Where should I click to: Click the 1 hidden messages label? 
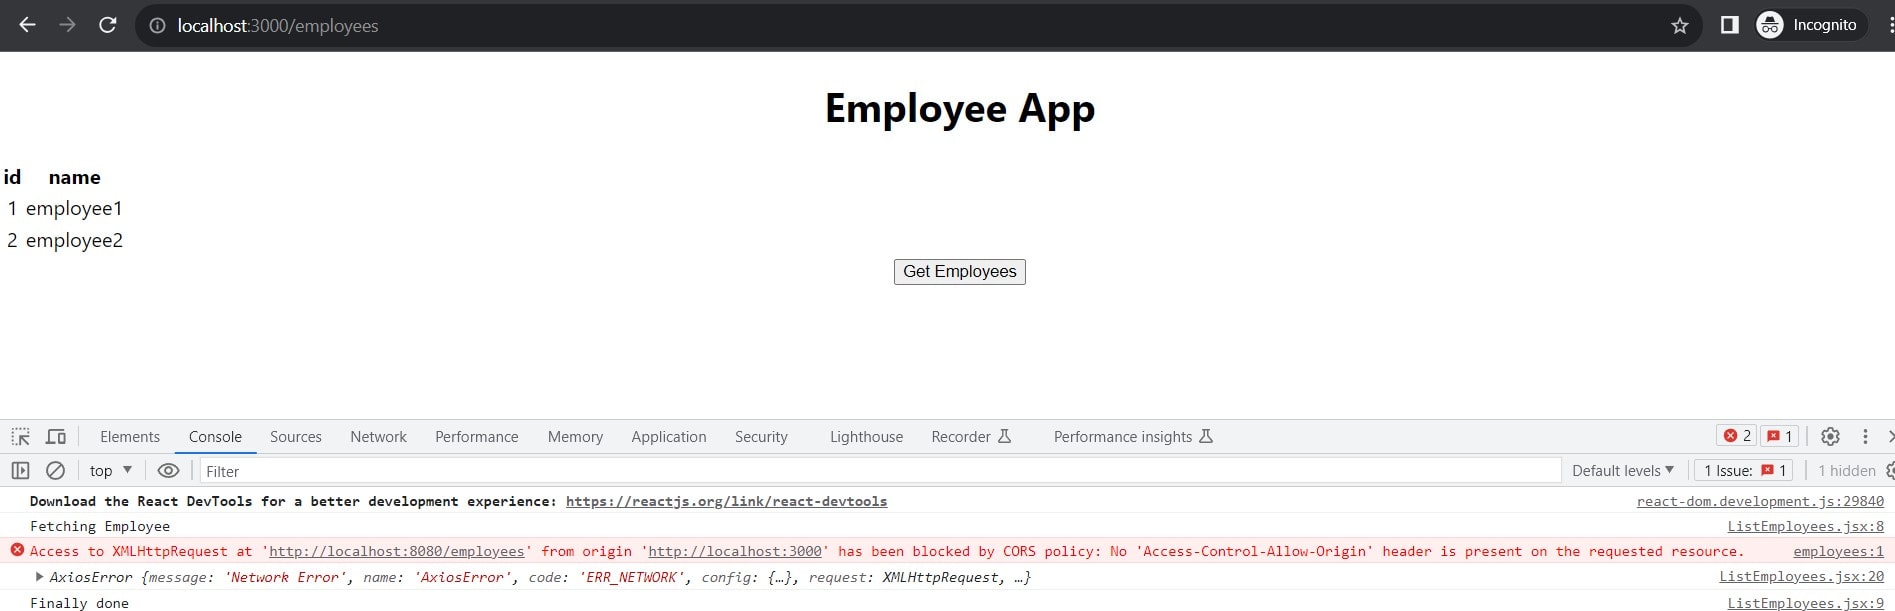click(1846, 471)
